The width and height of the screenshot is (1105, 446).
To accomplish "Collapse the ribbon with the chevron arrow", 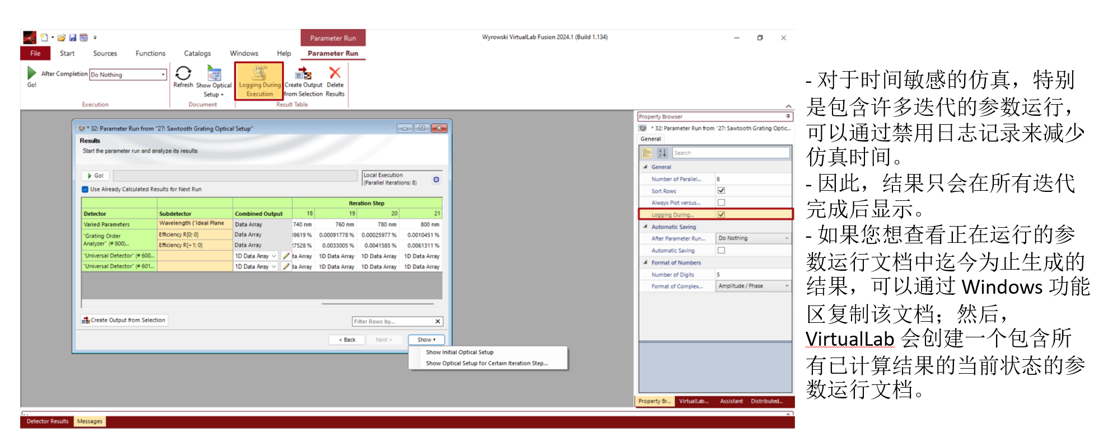I will 789,107.
